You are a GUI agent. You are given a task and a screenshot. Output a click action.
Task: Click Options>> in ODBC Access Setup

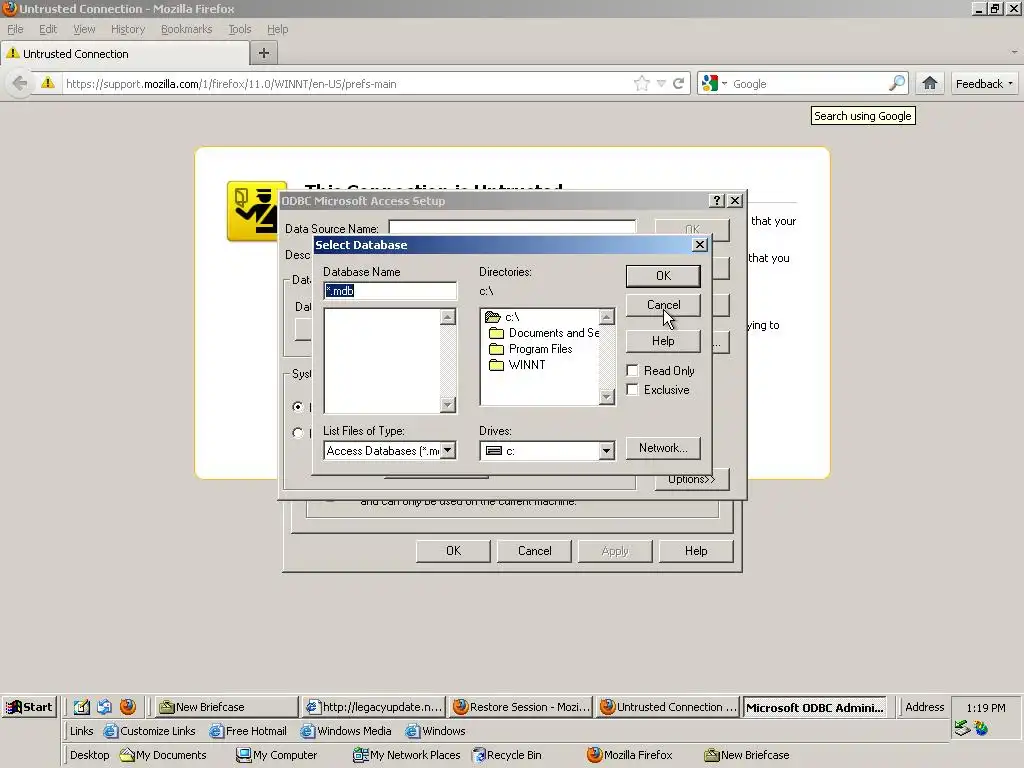[692, 479]
